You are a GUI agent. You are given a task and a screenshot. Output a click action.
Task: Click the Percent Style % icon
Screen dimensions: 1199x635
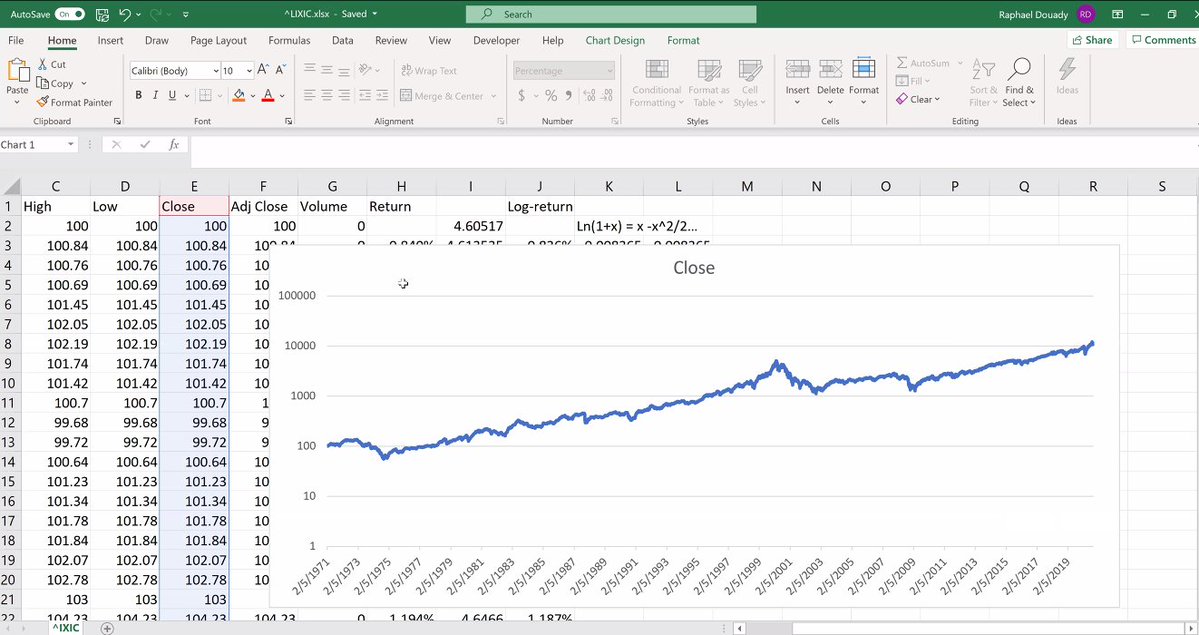coord(551,96)
